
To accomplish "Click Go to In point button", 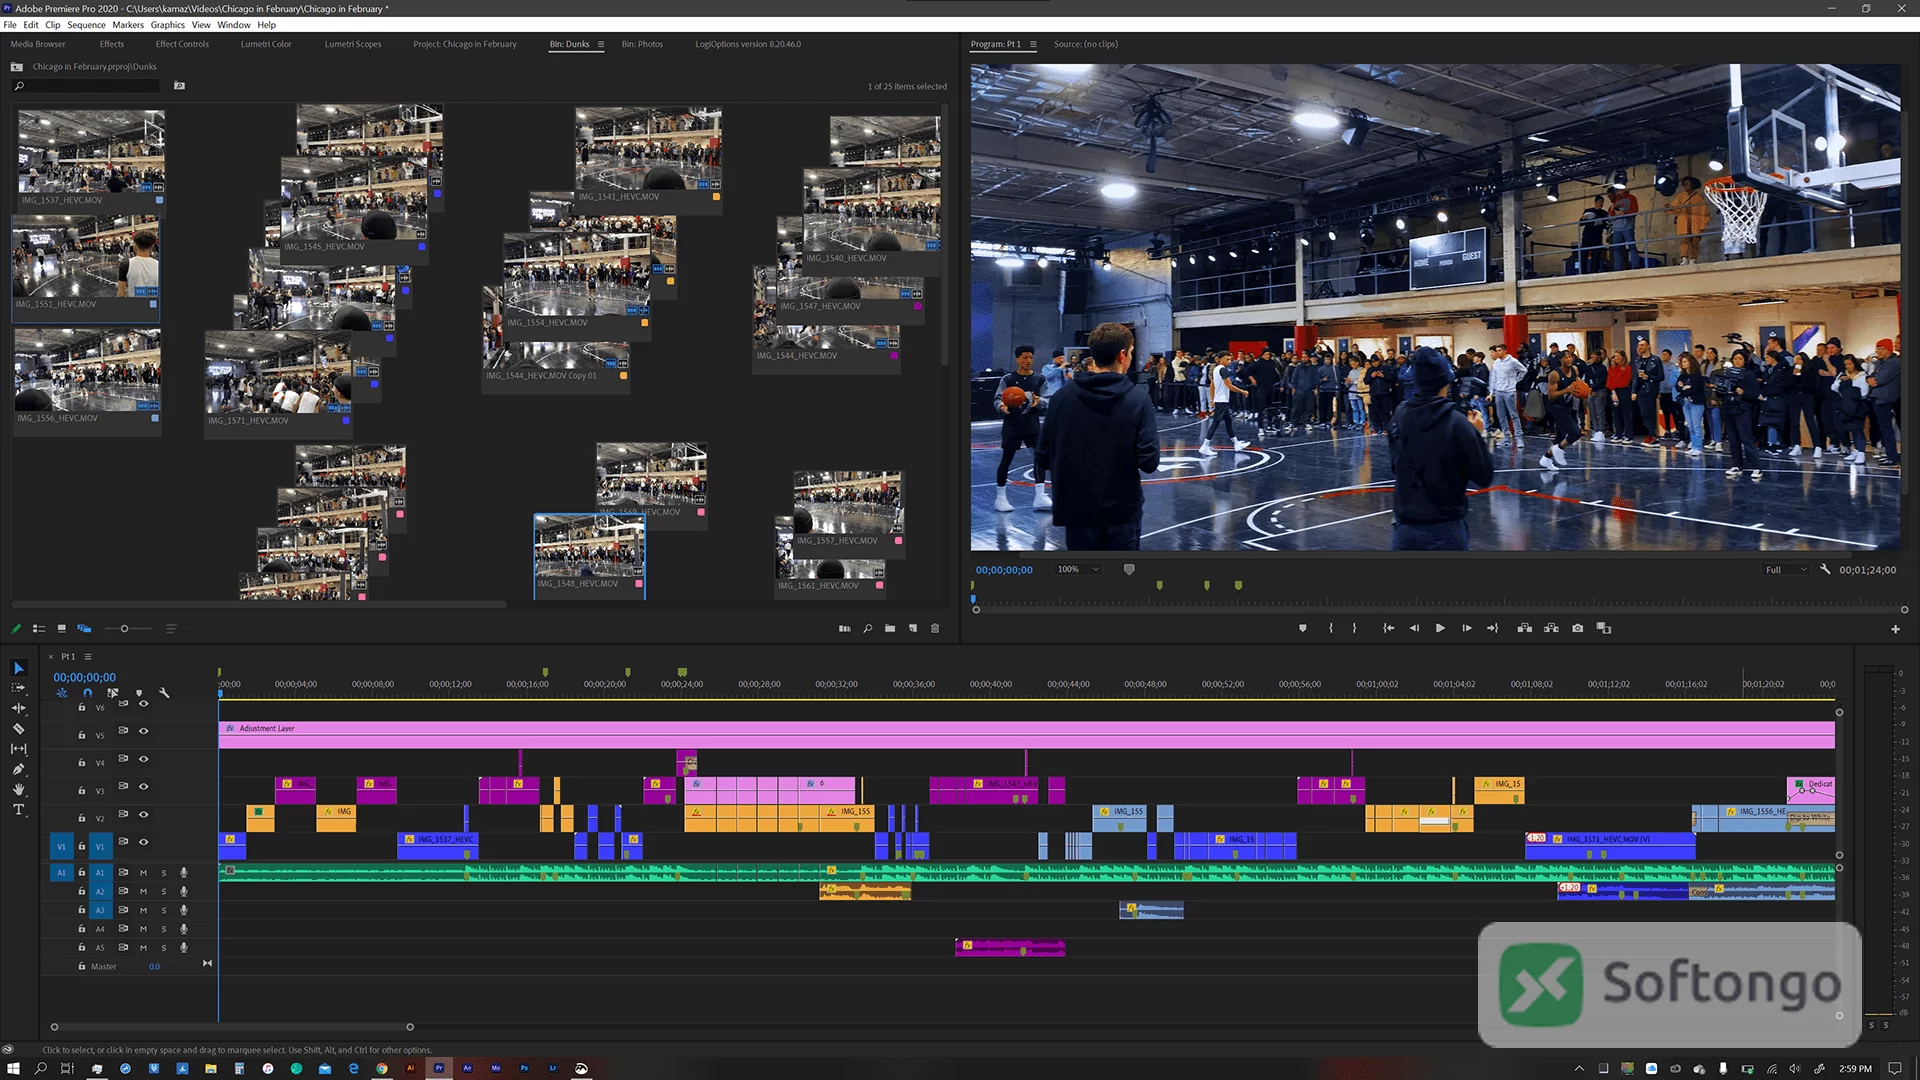I will [x=1388, y=628].
